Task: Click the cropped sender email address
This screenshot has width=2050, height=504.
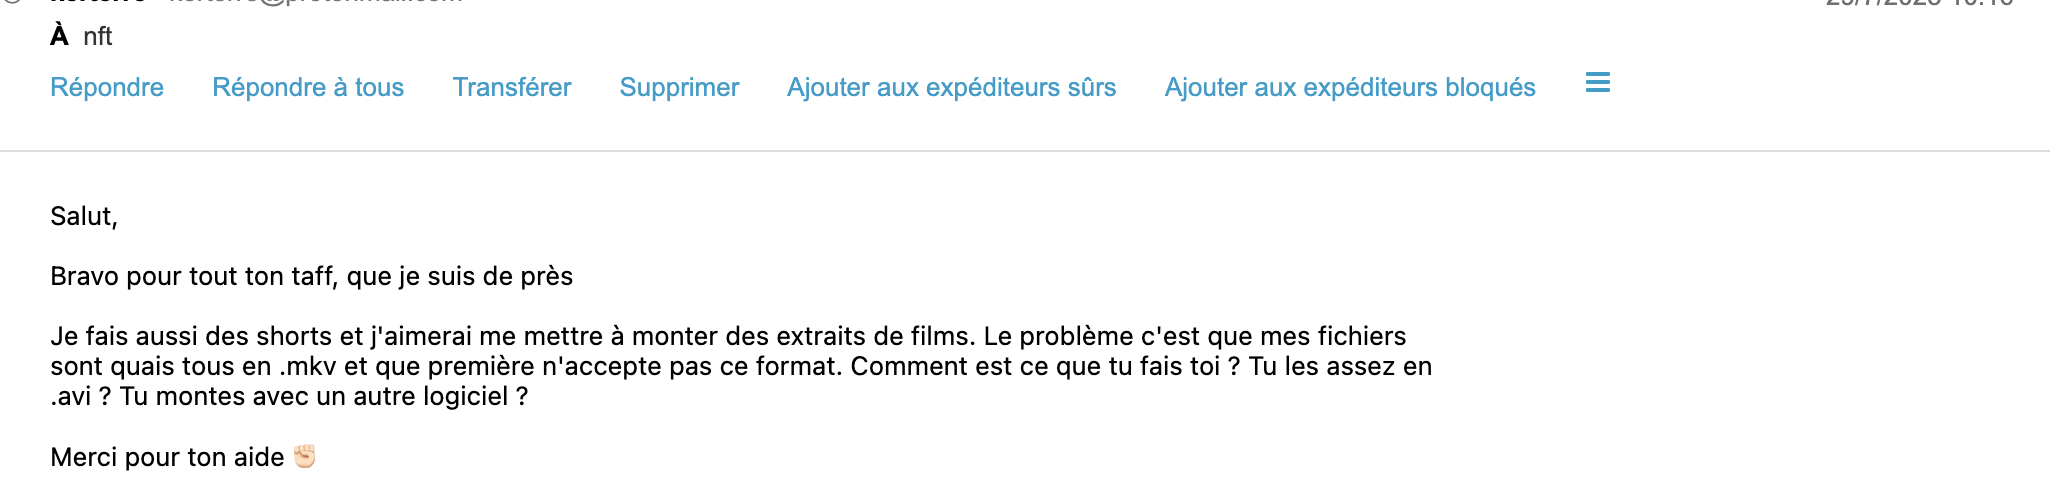Action: [315, 2]
